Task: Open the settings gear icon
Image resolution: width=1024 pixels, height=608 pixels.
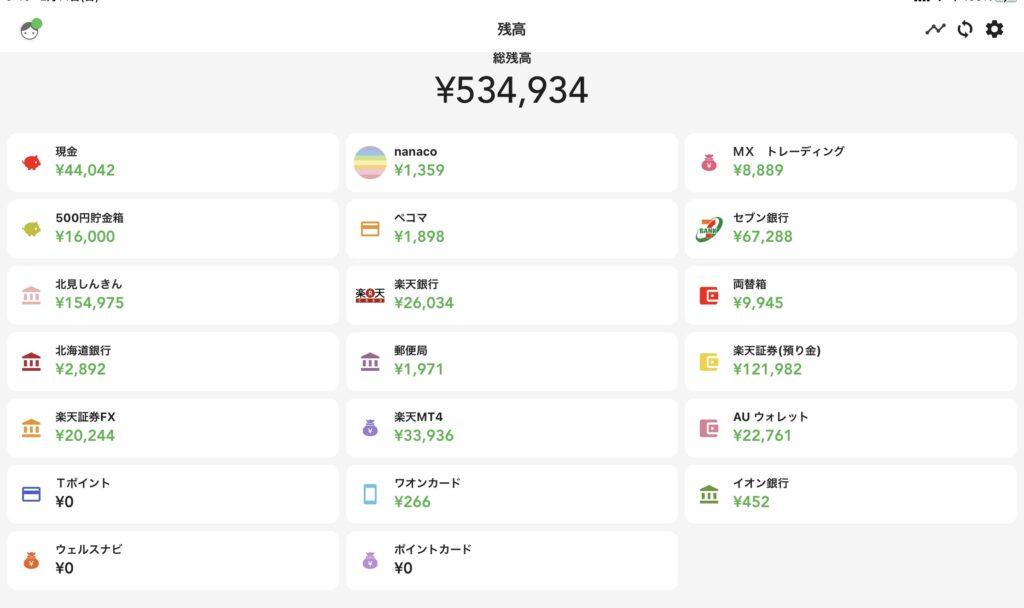Action: (994, 29)
